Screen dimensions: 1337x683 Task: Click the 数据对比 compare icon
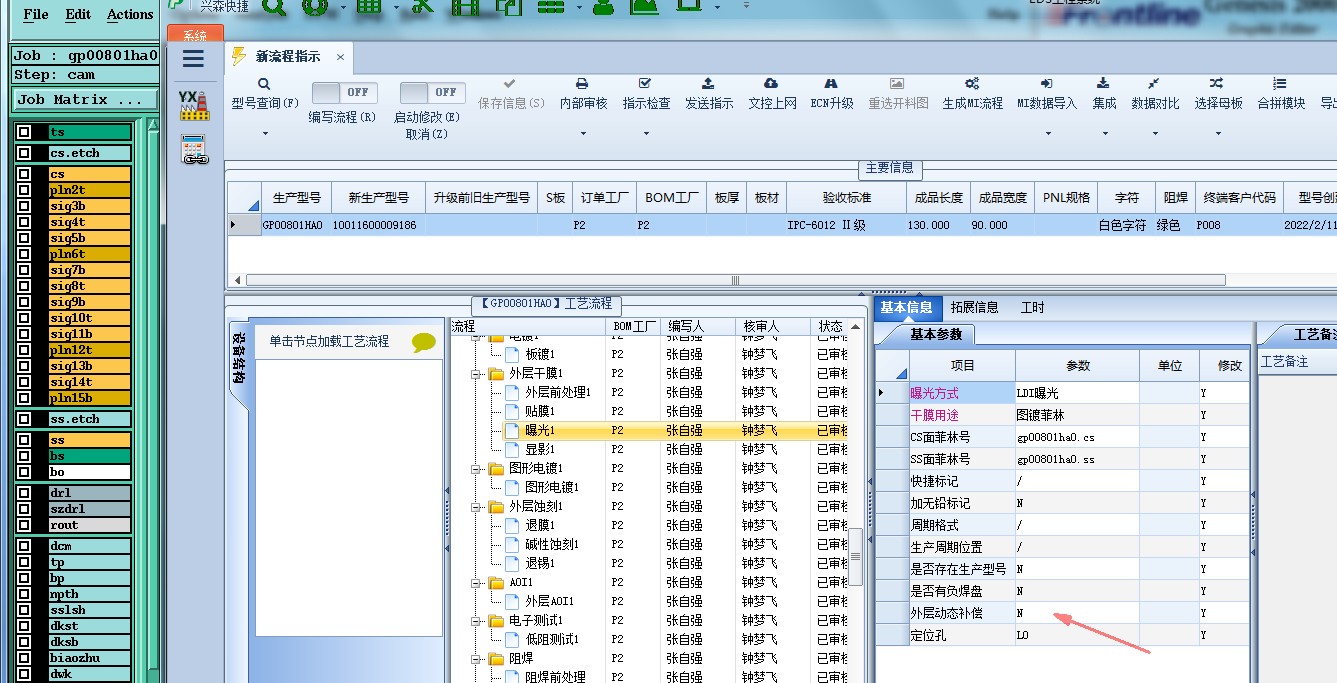click(1154, 84)
